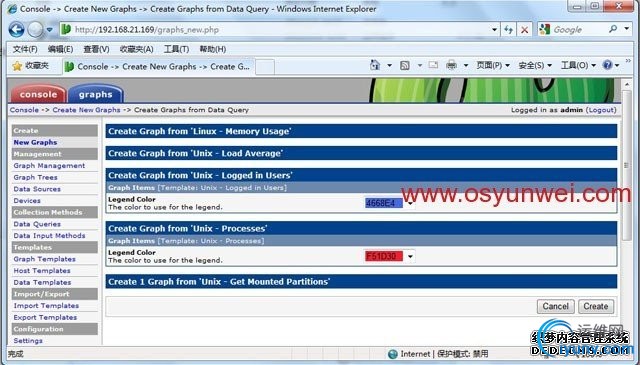Open the 工具(T) menu

coord(176,49)
